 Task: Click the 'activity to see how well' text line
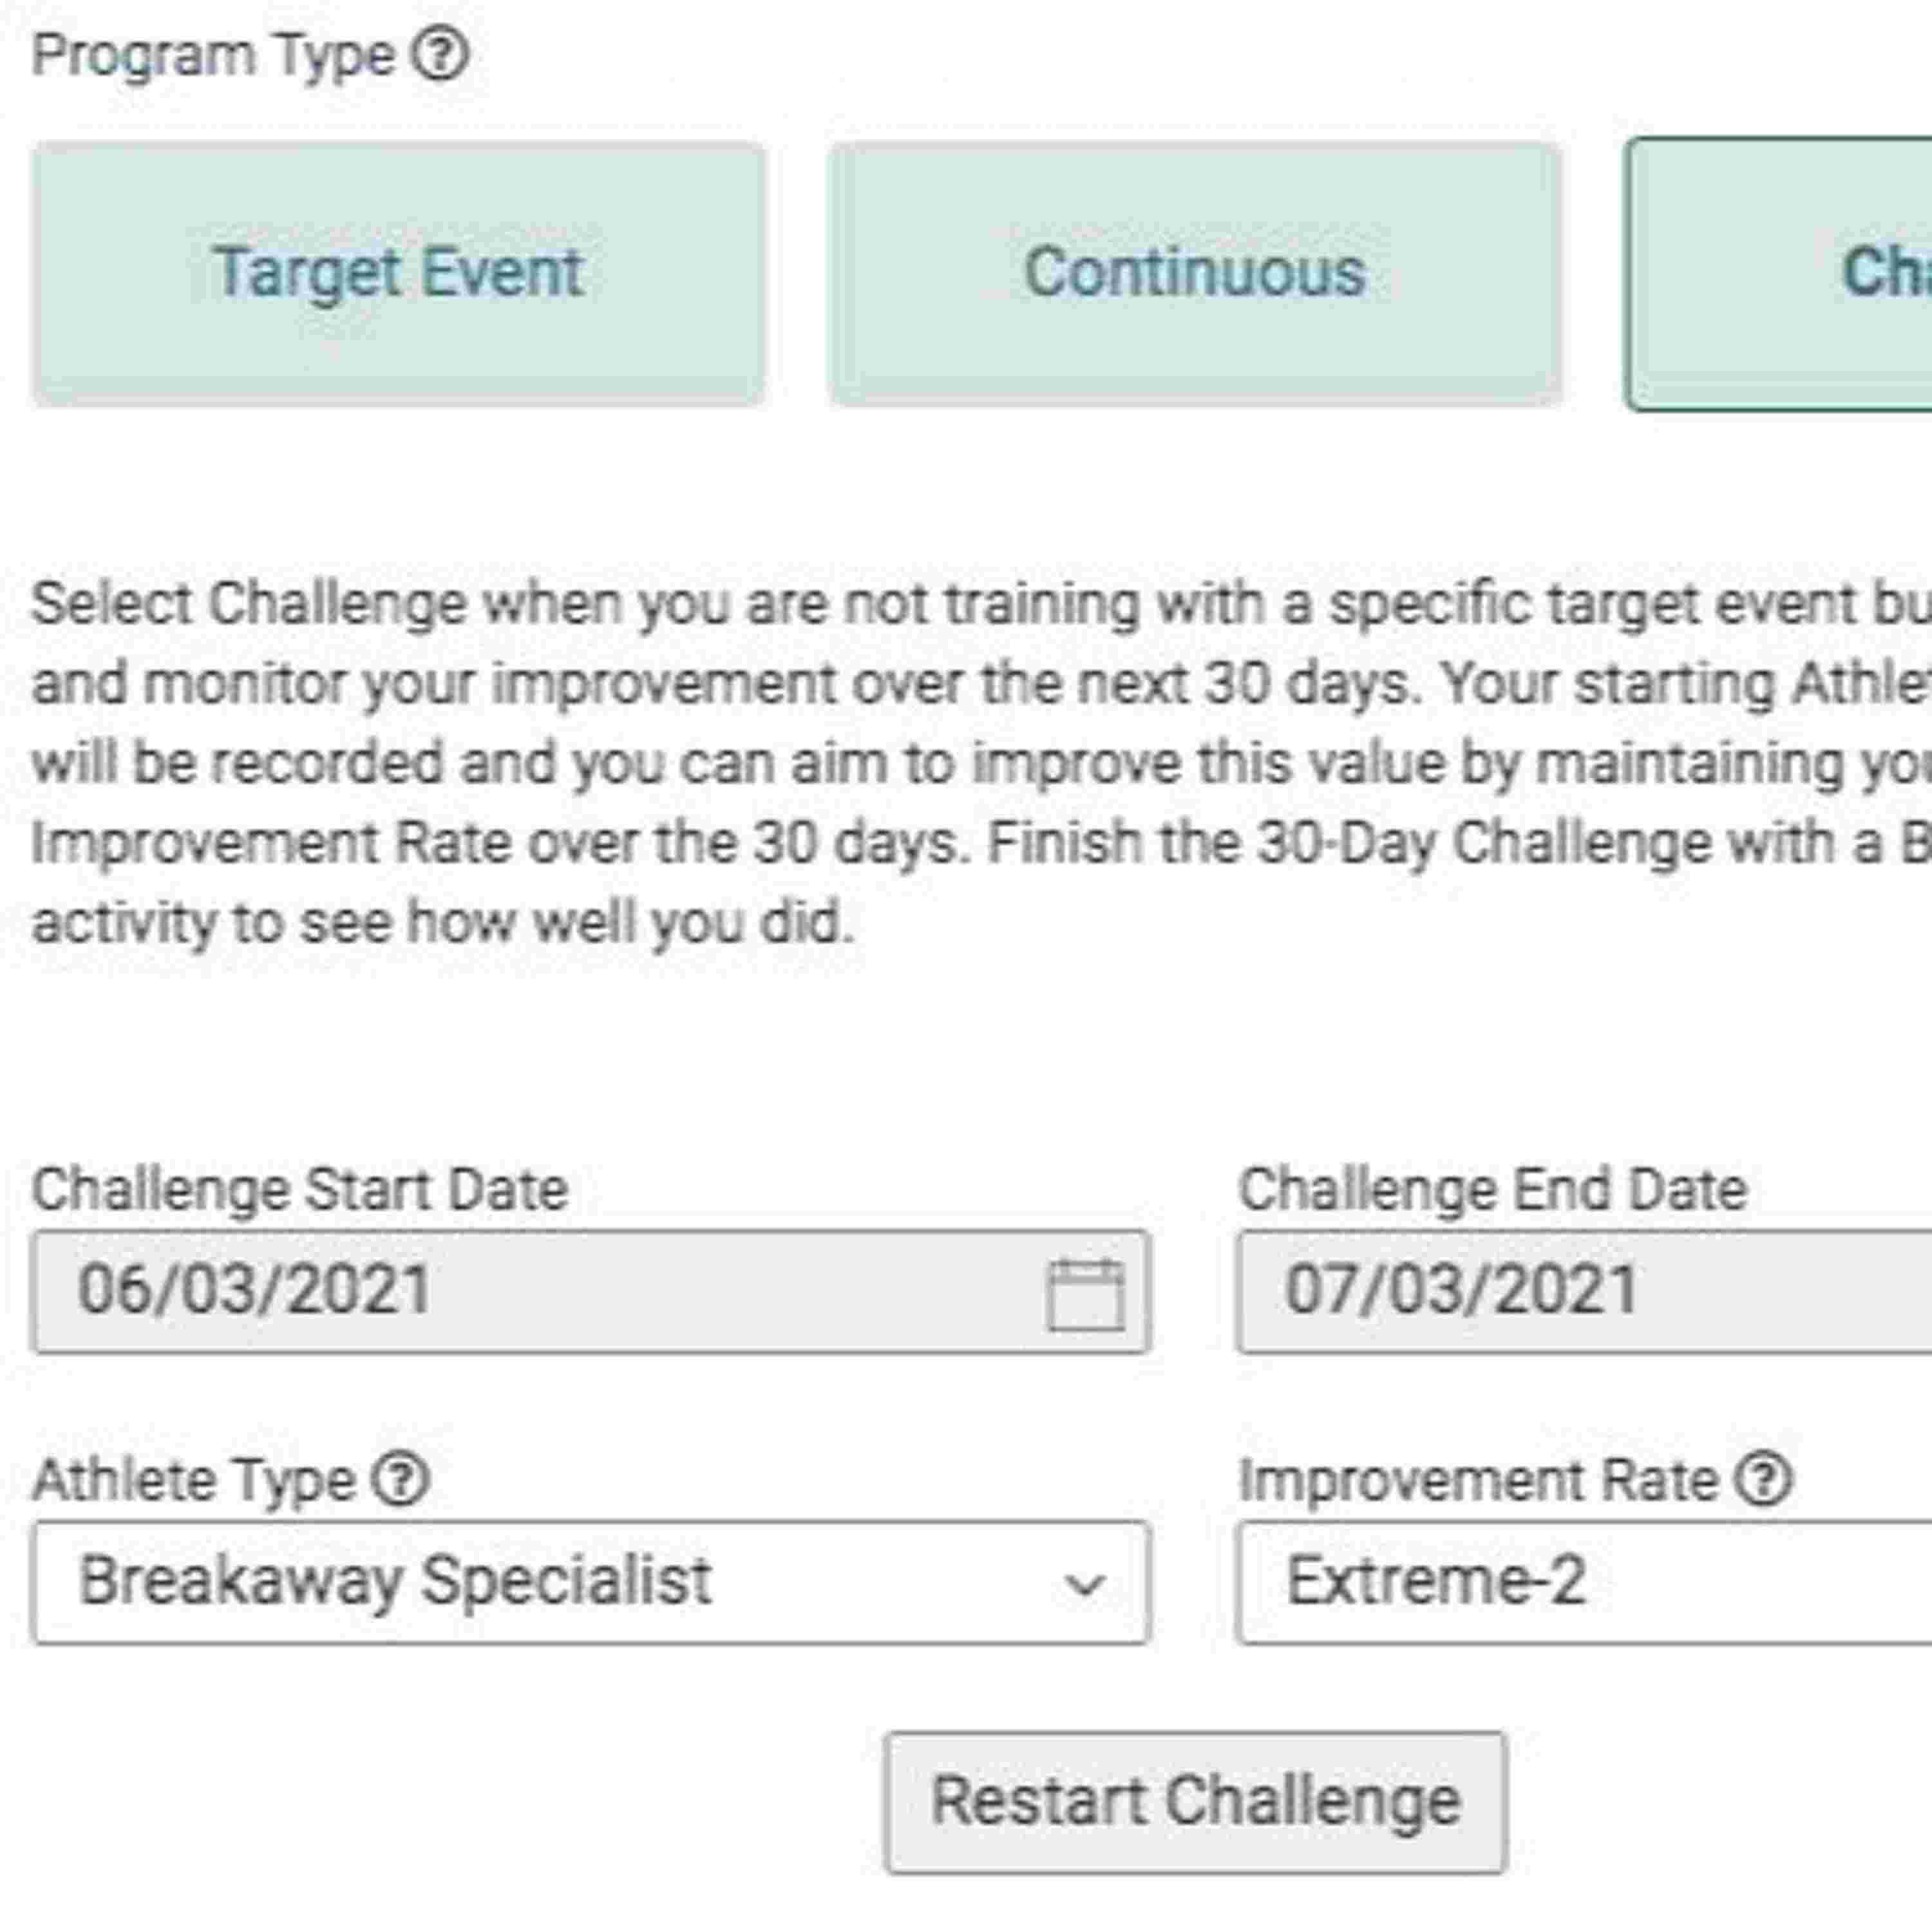pyautogui.click(x=443, y=922)
